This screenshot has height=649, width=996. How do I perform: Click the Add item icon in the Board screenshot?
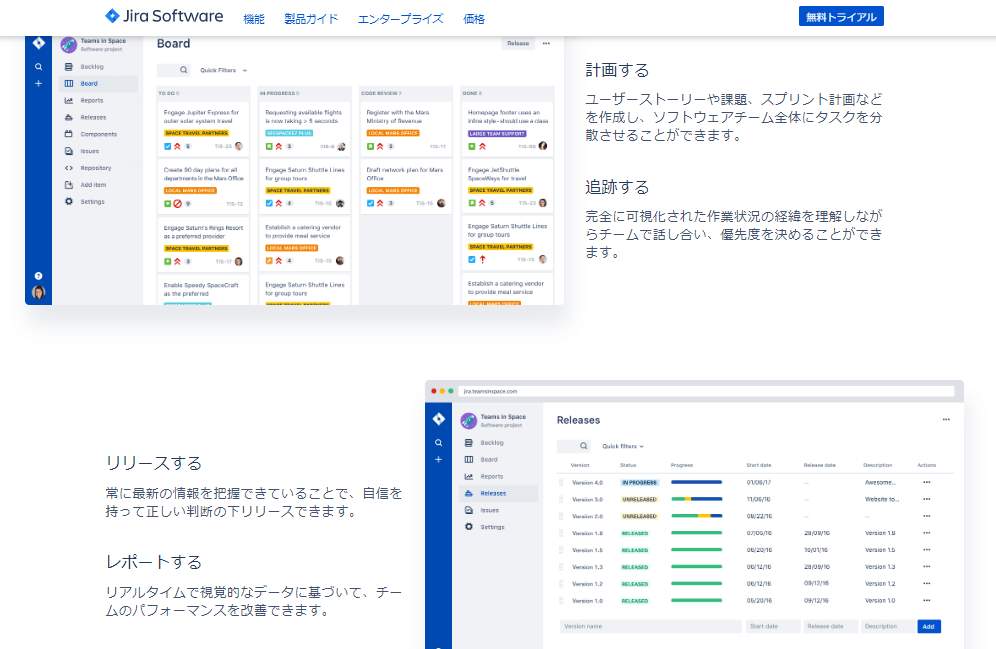[69, 185]
